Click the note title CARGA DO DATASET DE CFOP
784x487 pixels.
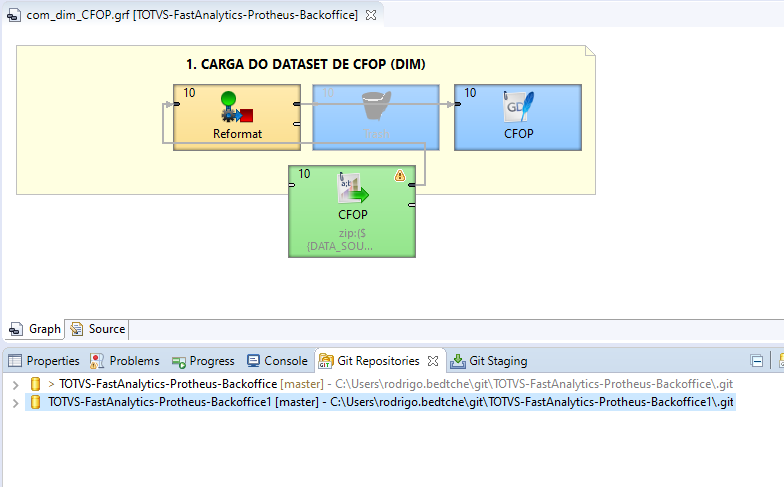(306, 64)
